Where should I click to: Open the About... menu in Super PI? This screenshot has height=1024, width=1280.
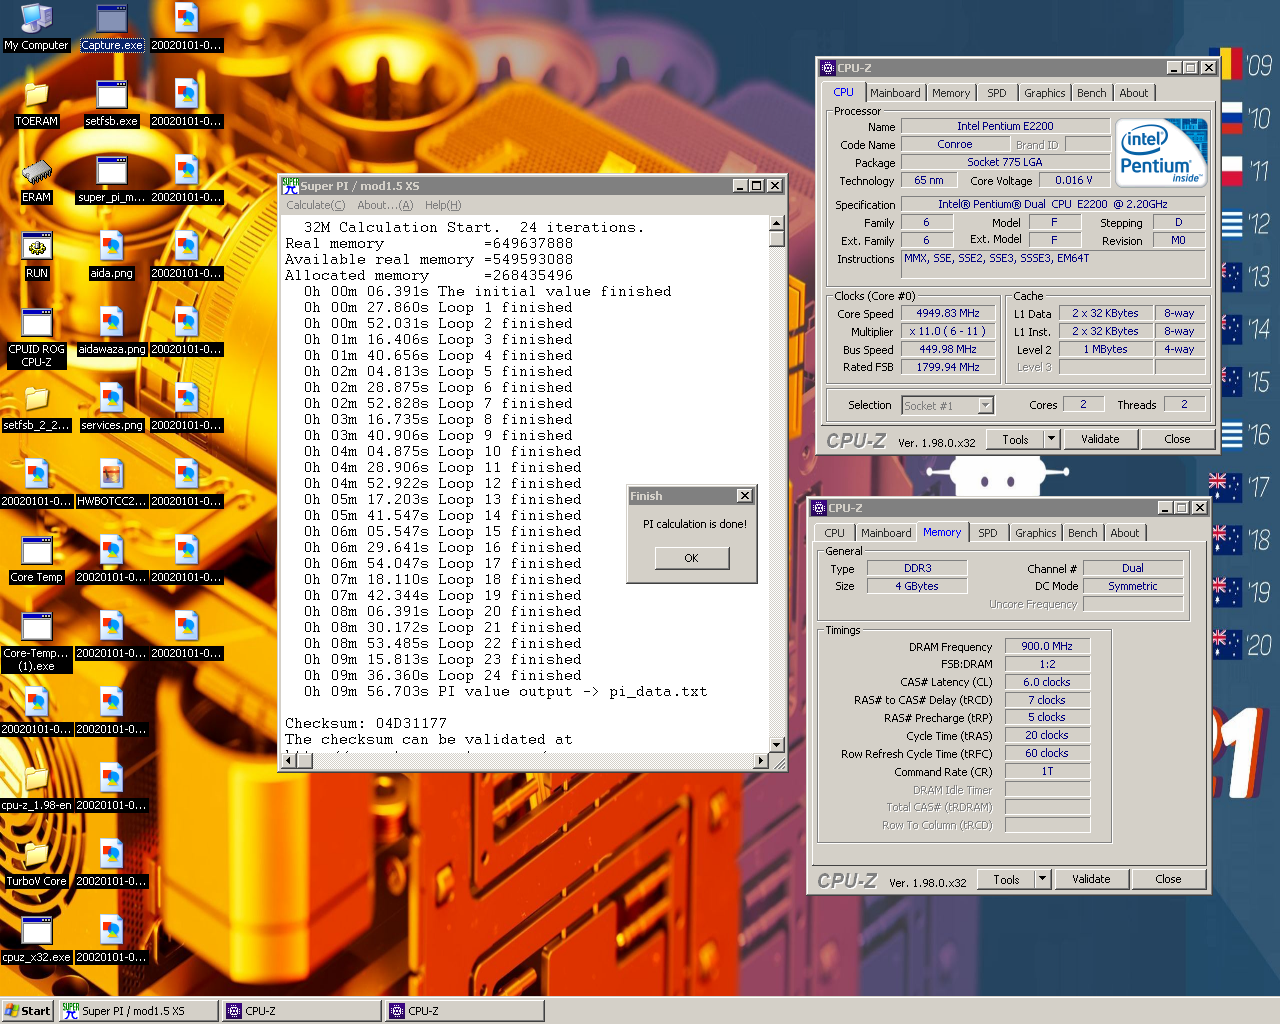pos(385,205)
